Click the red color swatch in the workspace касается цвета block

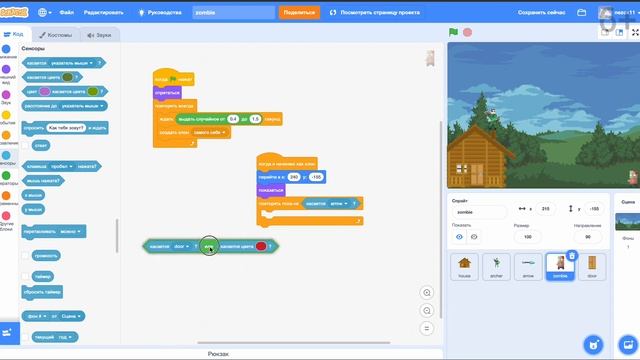pos(261,246)
